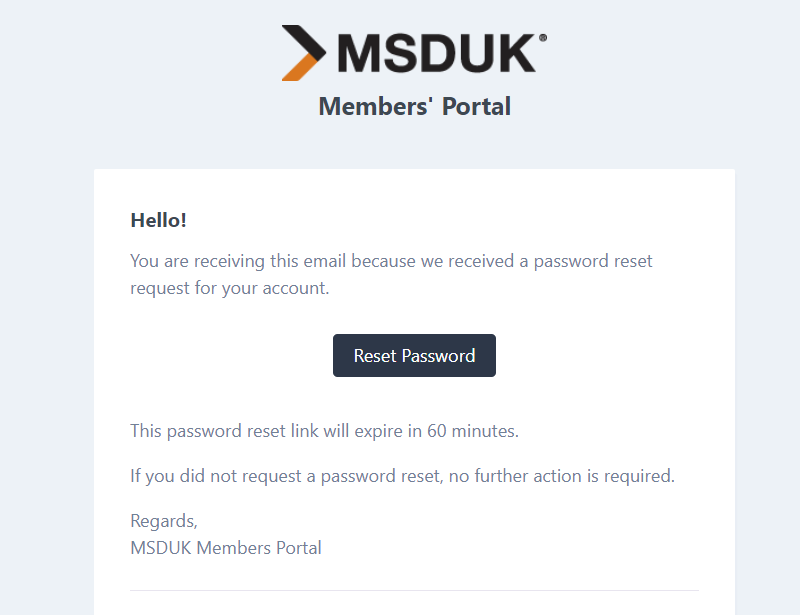Click the Members' Portal heading
This screenshot has width=800, height=615.
tap(414, 106)
